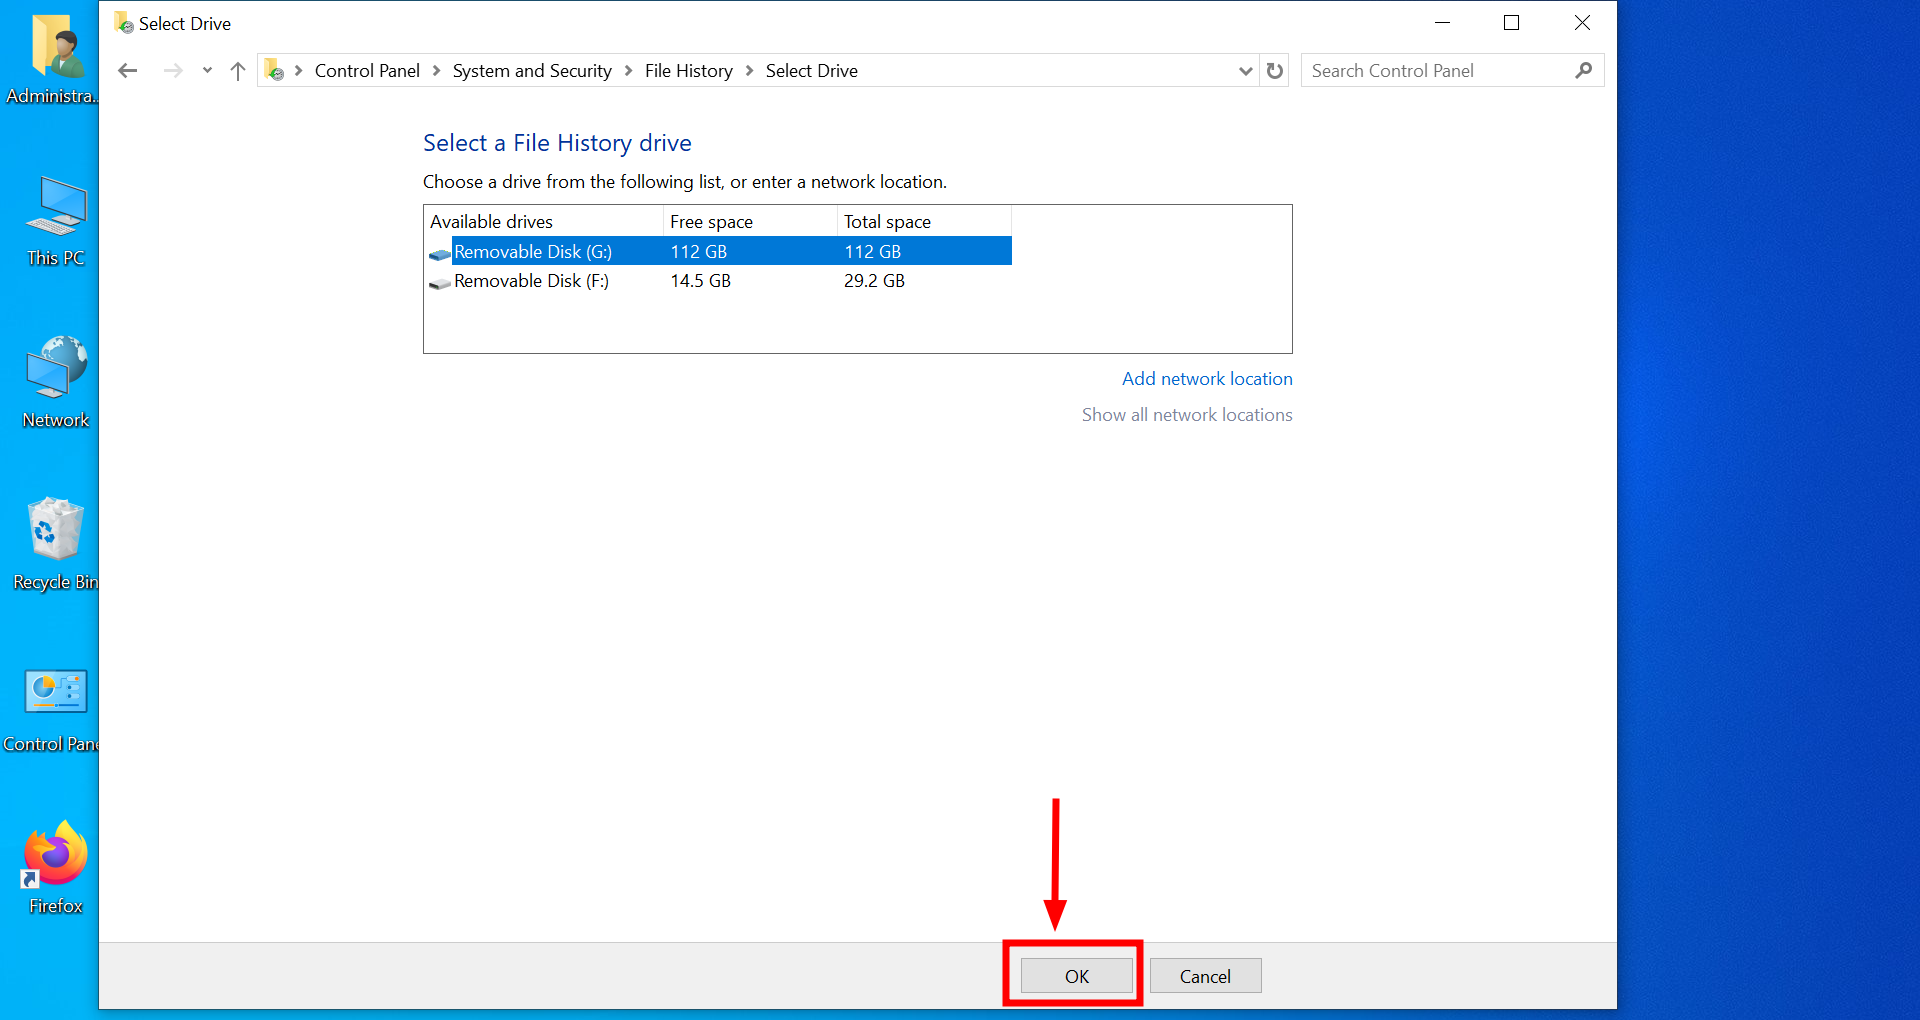The width and height of the screenshot is (1920, 1020).
Task: Expand the chevron after File History
Action: tap(749, 70)
